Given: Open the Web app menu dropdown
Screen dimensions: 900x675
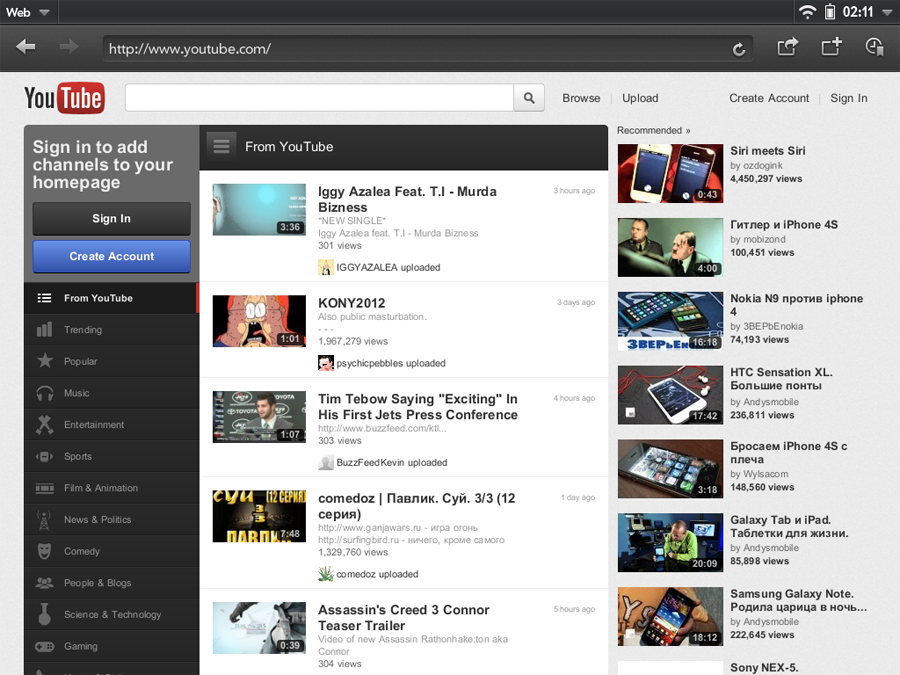Looking at the screenshot, I should coord(28,12).
